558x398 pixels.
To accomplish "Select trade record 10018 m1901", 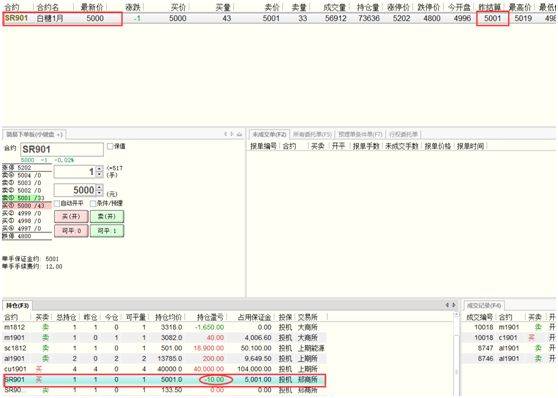I will tap(509, 327).
